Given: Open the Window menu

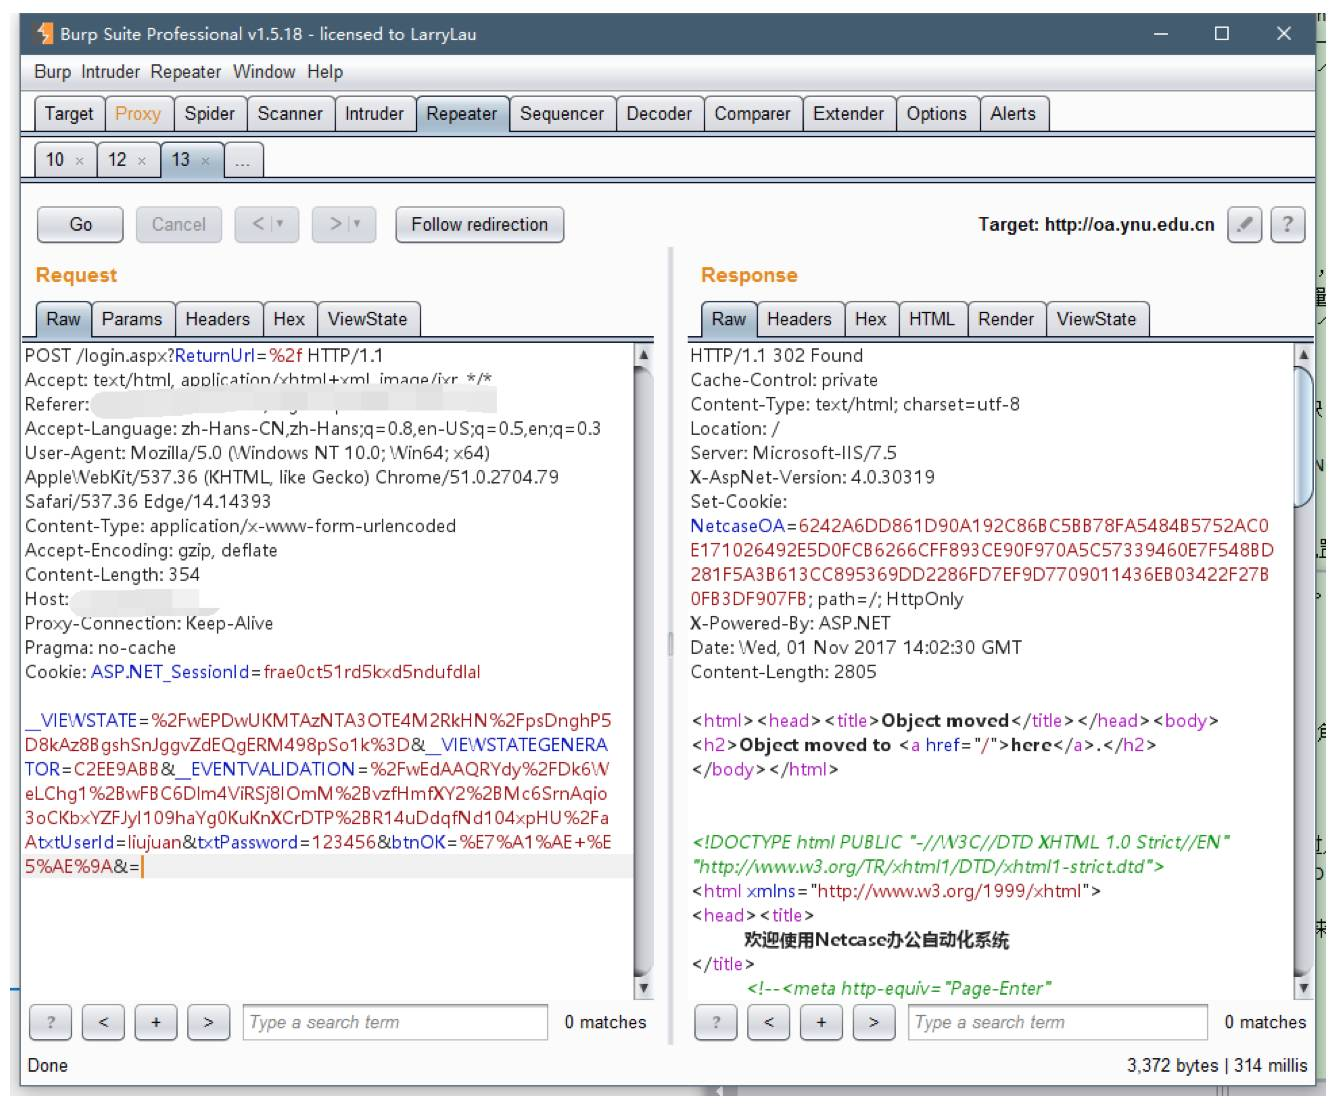Looking at the screenshot, I should (x=264, y=72).
